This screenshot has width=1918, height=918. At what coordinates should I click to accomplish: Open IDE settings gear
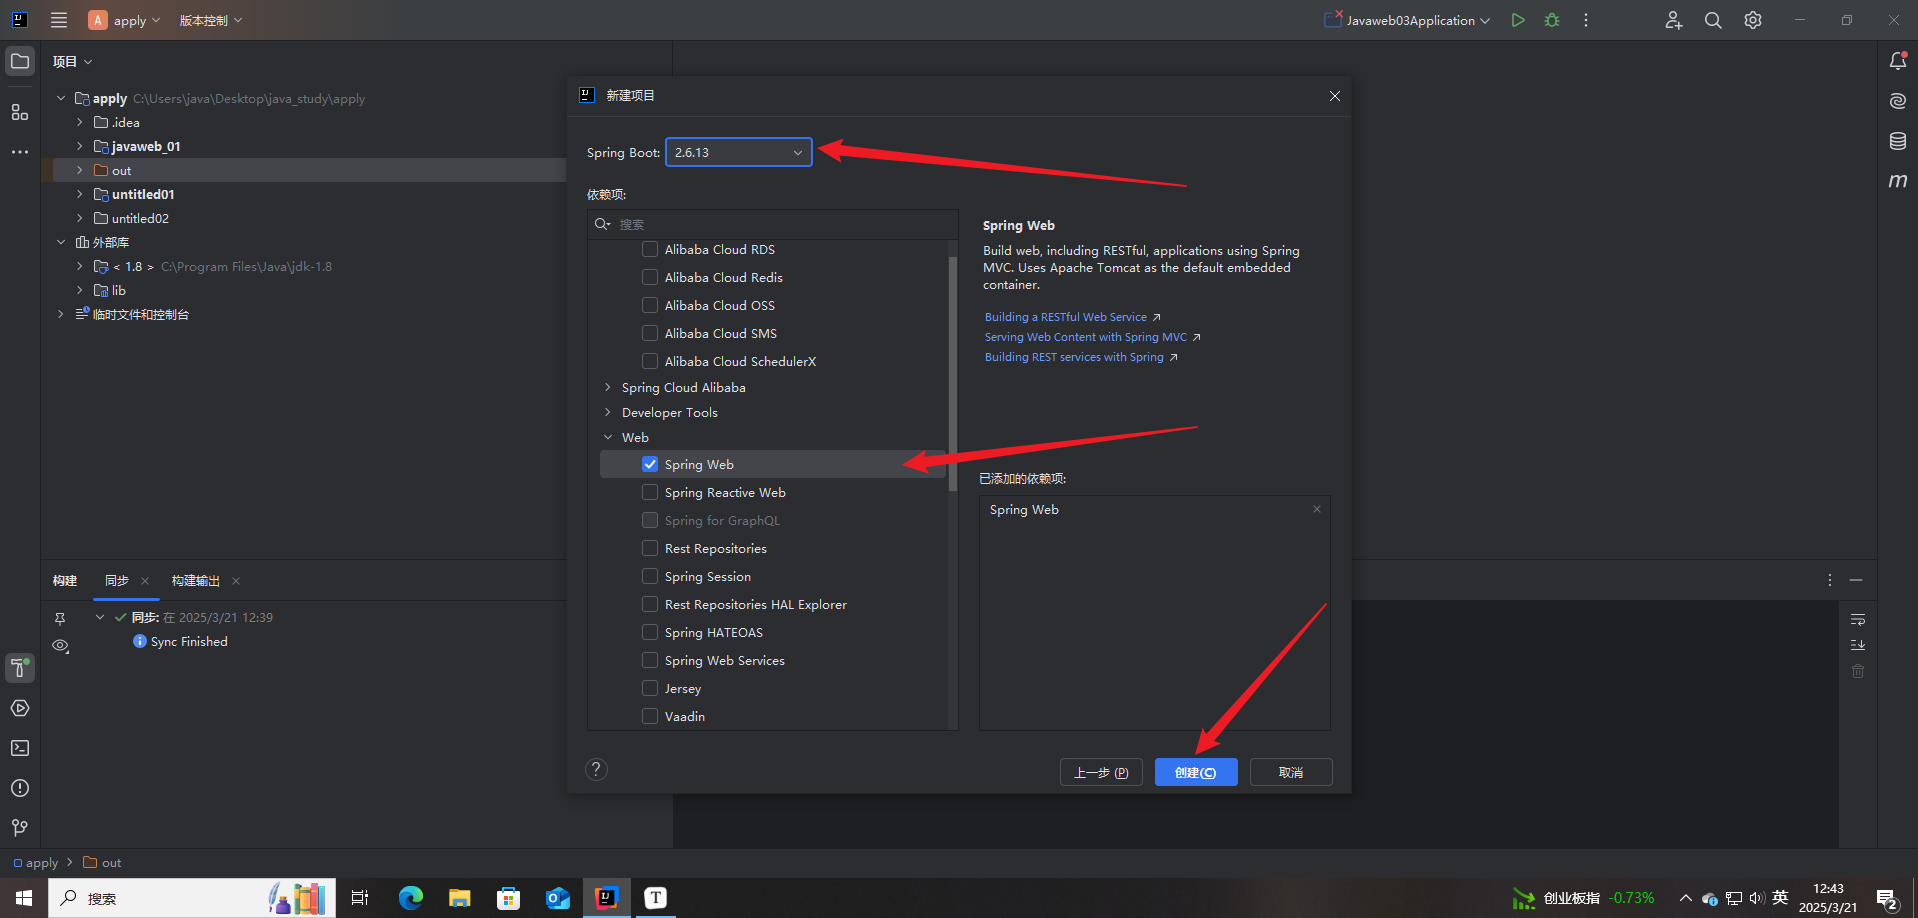click(x=1753, y=20)
